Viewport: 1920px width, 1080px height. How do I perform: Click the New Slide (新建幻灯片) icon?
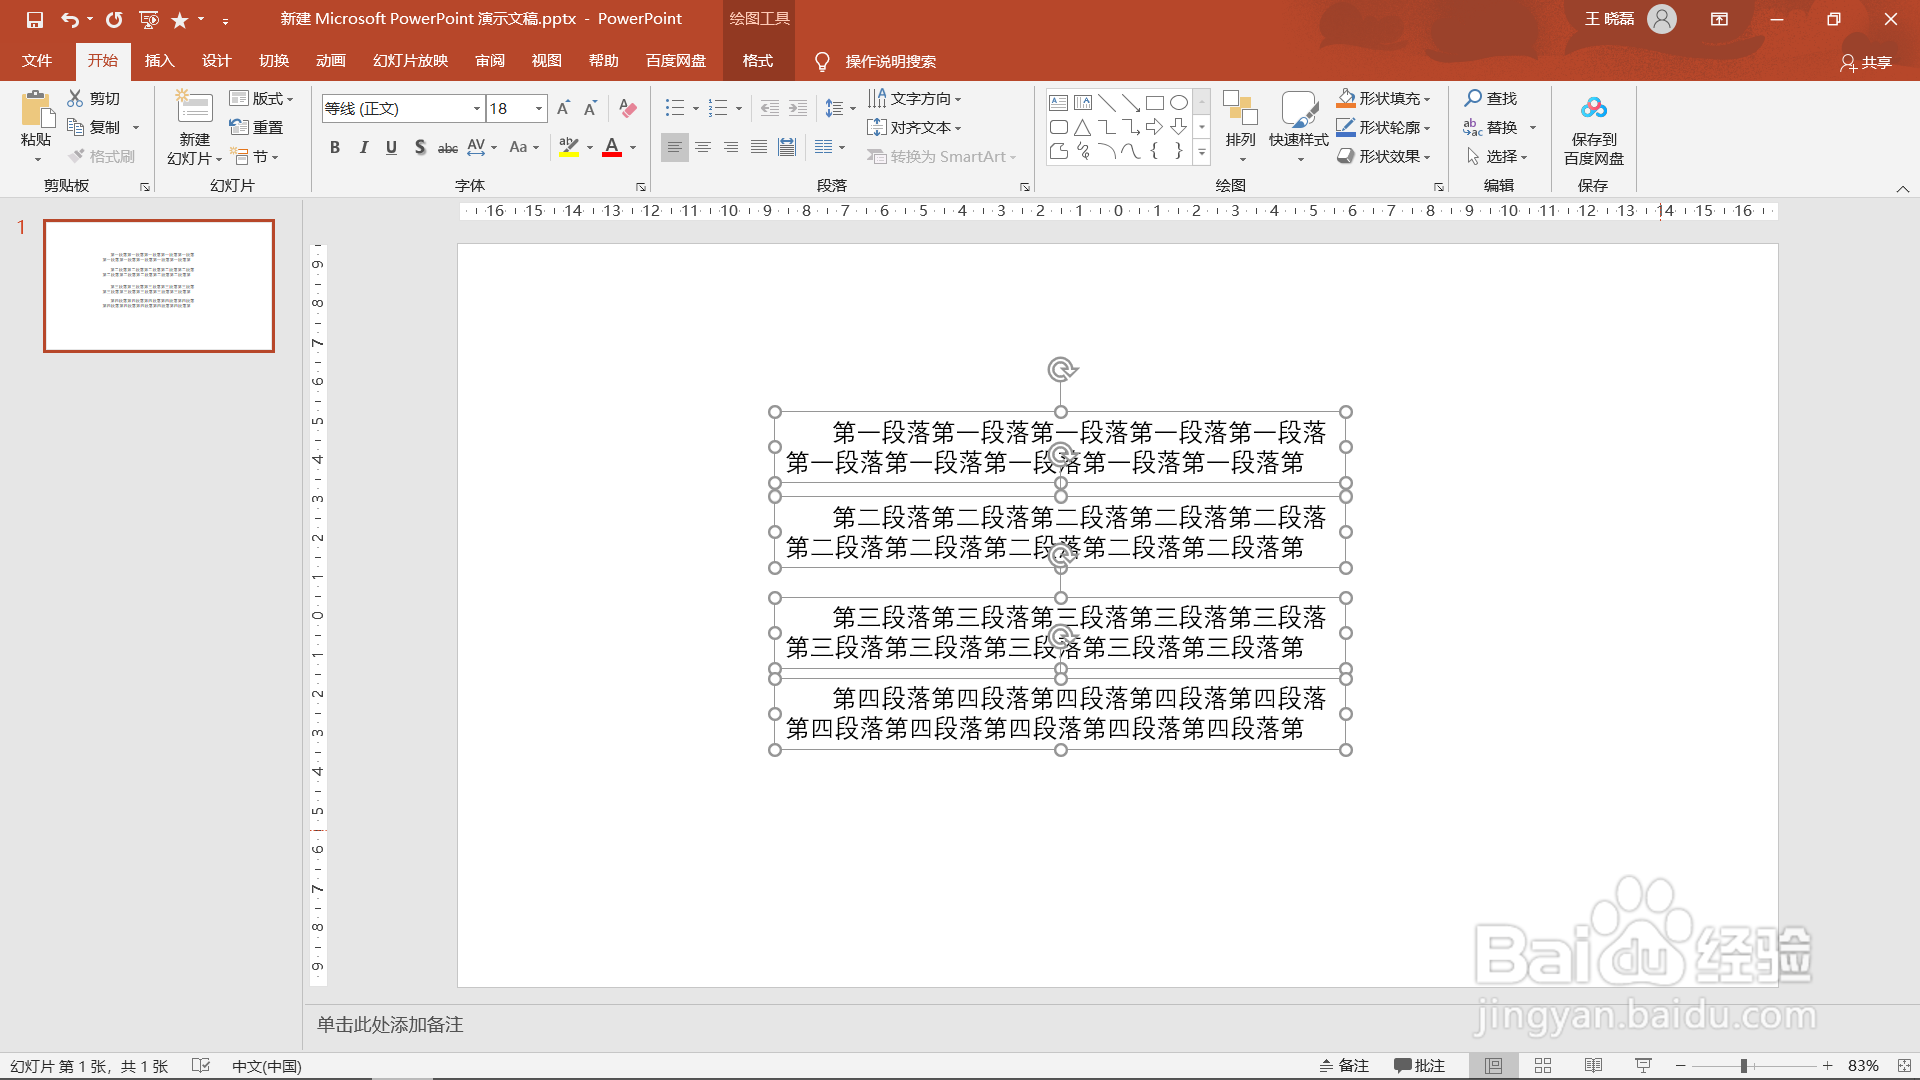(194, 109)
